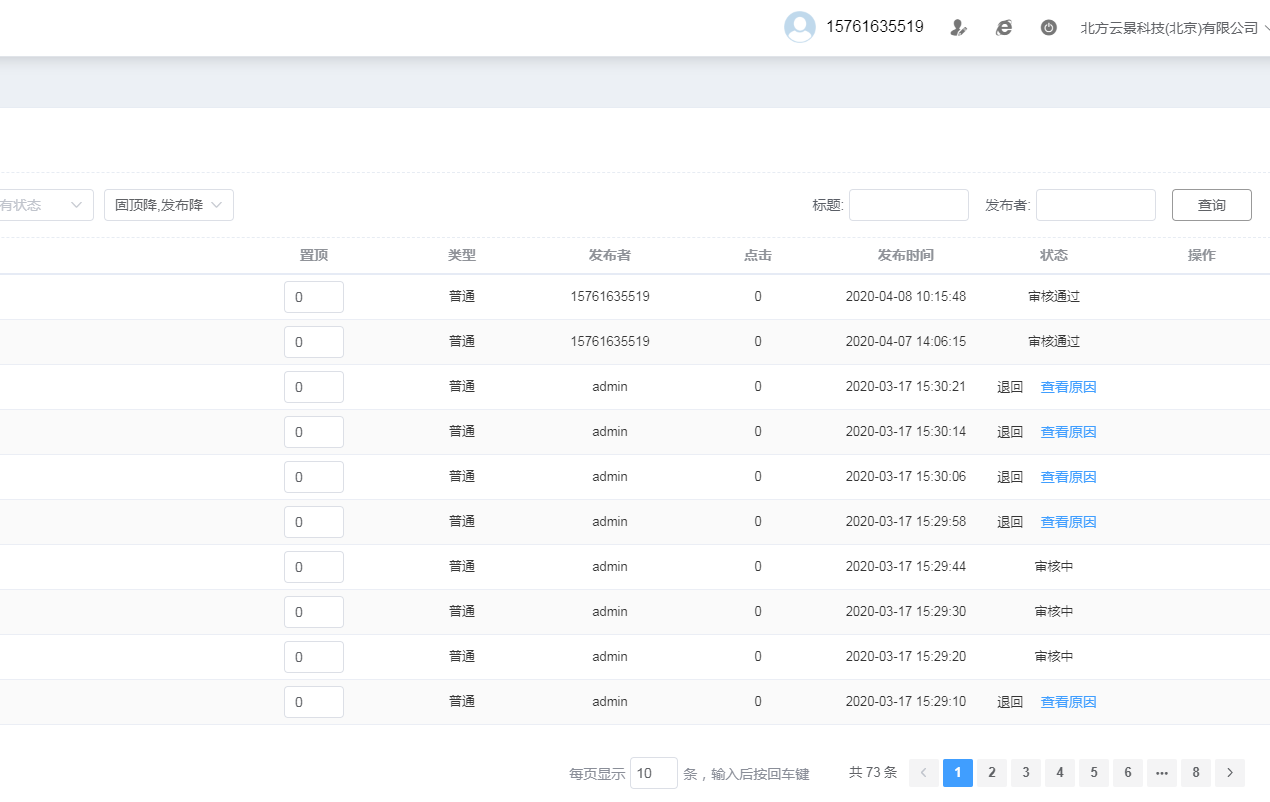This screenshot has width=1270, height=802.
Task: Click the Internet Explorer browser icon
Action: click(x=1003, y=28)
